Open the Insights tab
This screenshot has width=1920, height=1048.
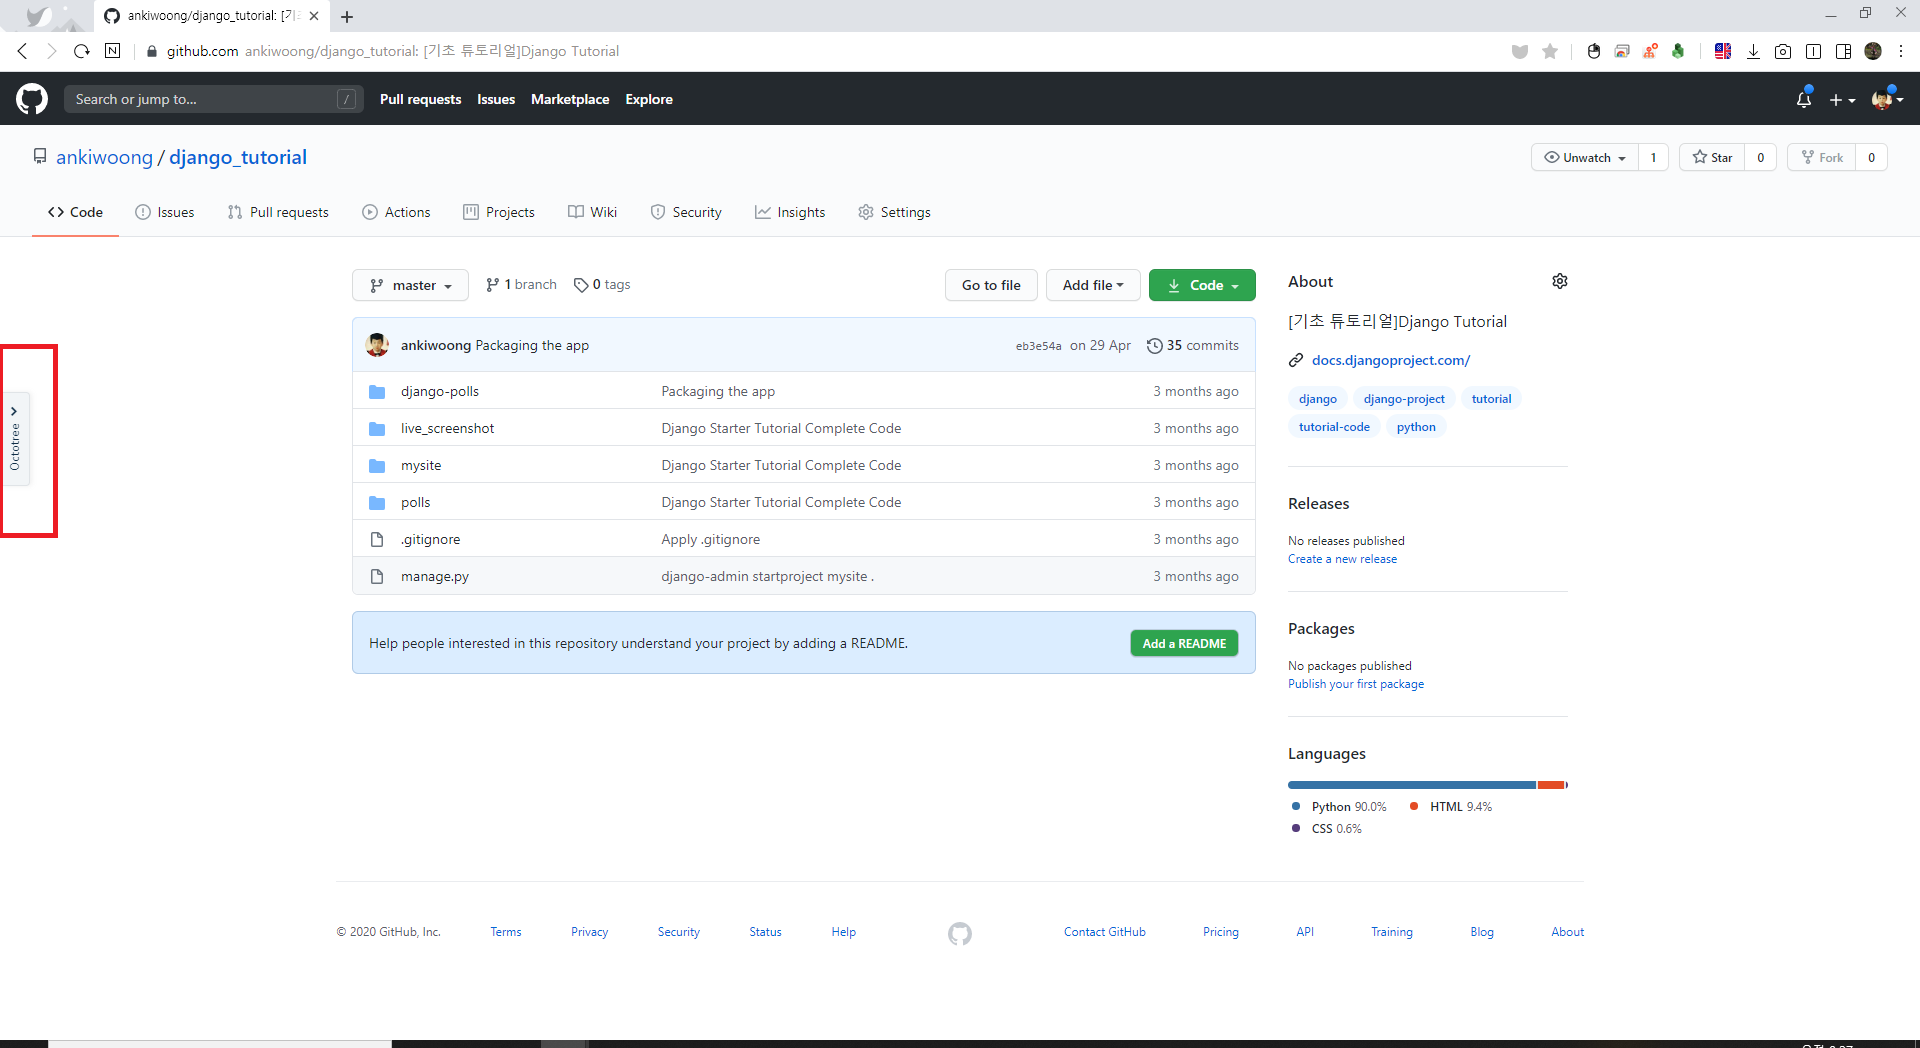pos(790,212)
